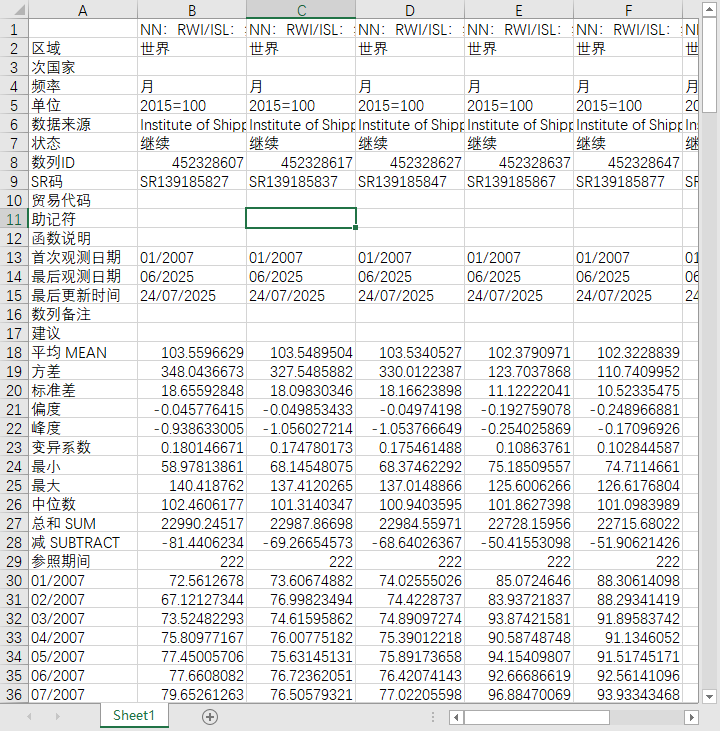Click the select-all corner triangle
Screen dimensions: 720x731
coord(14,9)
